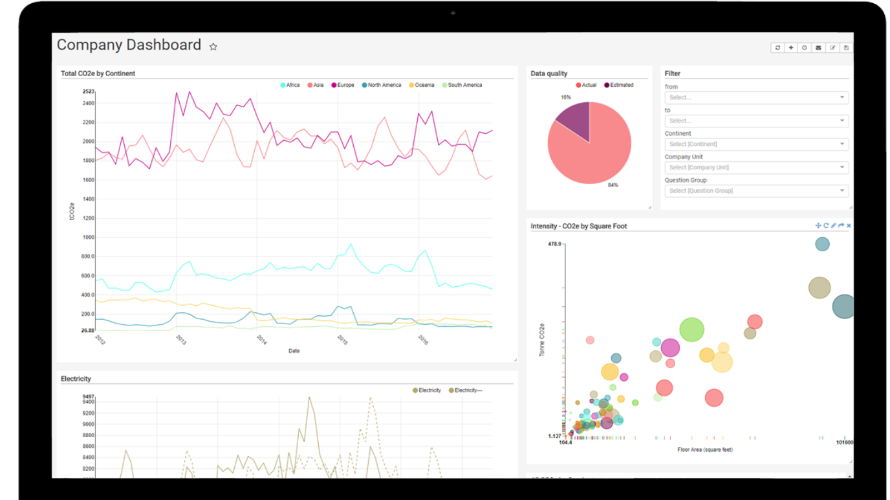This screenshot has width=890, height=500.
Task: Click the edit dashboard pencil icon
Action: (x=833, y=48)
